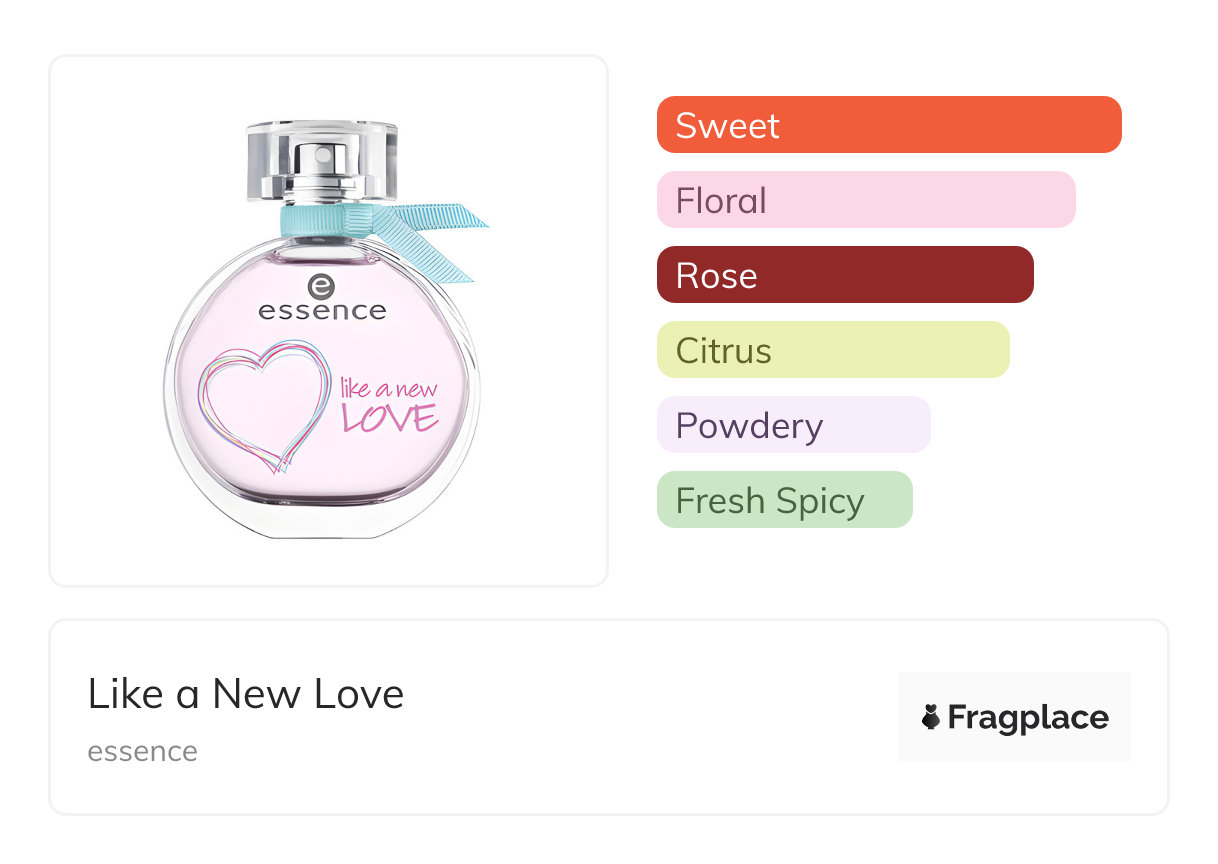
Task: Select the Floral accord bar
Action: pos(865,200)
